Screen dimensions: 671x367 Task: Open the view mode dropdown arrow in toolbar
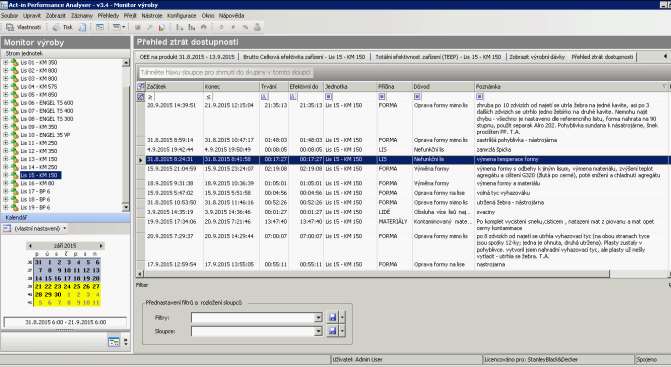point(124,27)
